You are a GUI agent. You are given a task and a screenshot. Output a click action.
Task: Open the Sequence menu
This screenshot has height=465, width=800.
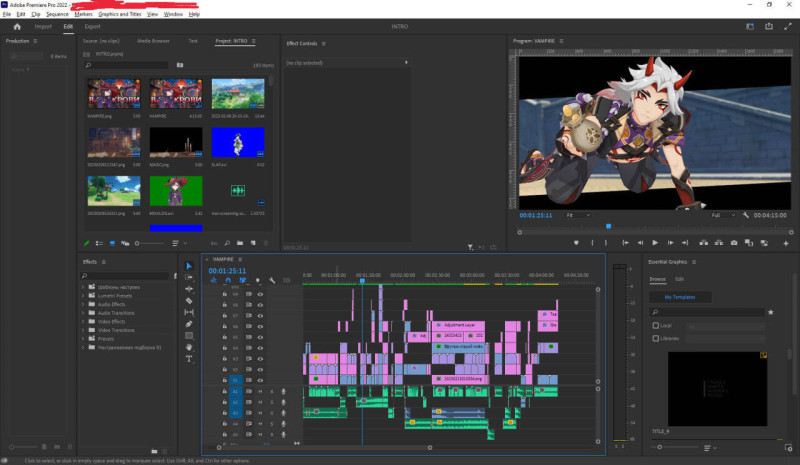57,14
